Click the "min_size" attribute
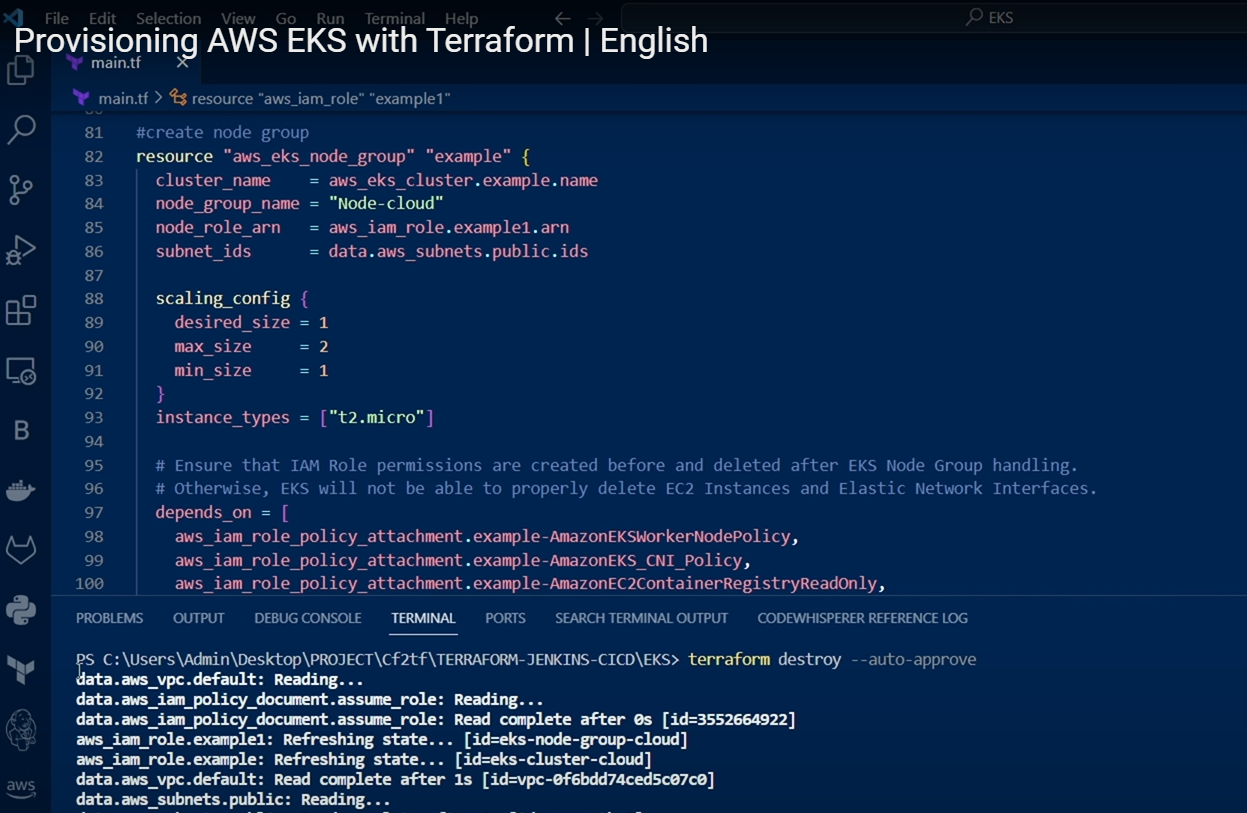Viewport: 1247px width, 813px height. pyautogui.click(x=213, y=370)
